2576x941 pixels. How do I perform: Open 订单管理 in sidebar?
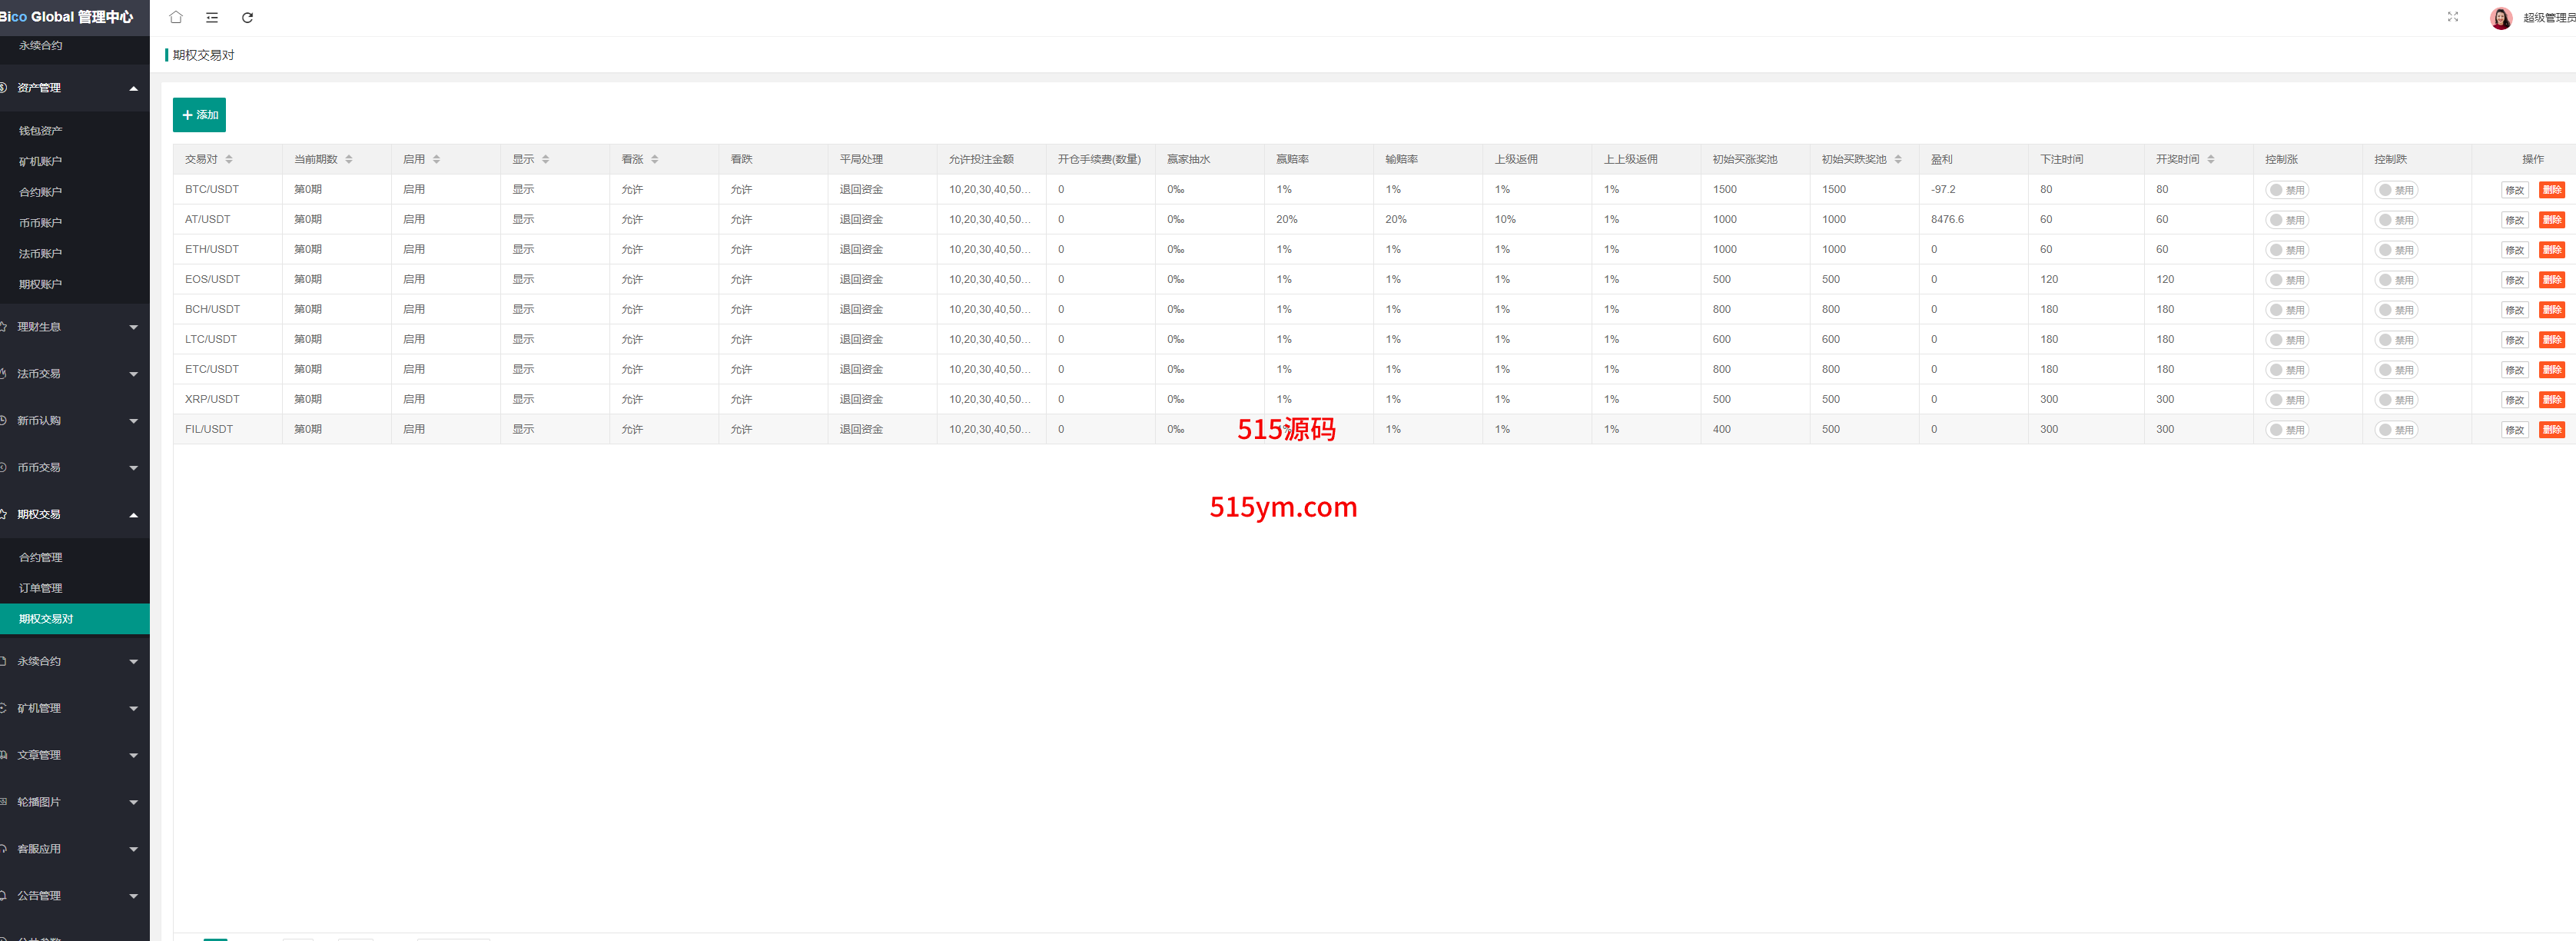[41, 588]
